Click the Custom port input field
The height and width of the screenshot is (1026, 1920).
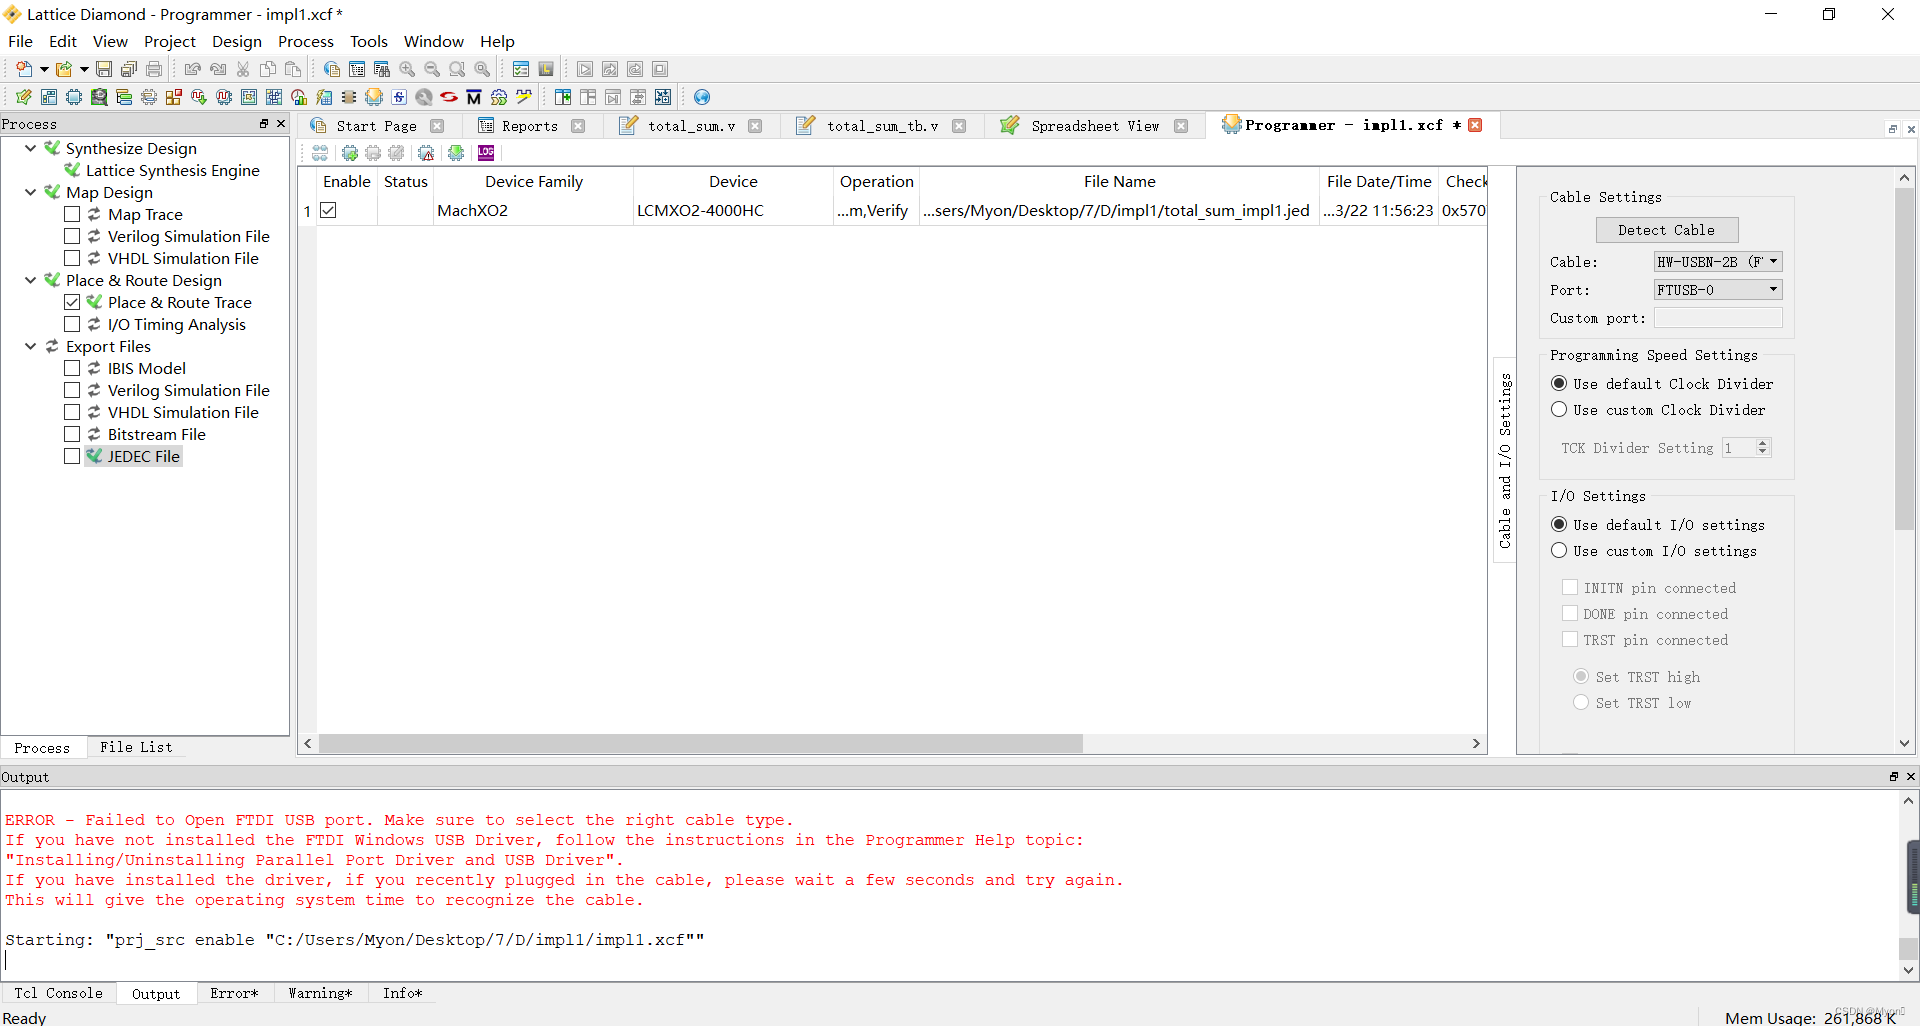(x=1718, y=318)
